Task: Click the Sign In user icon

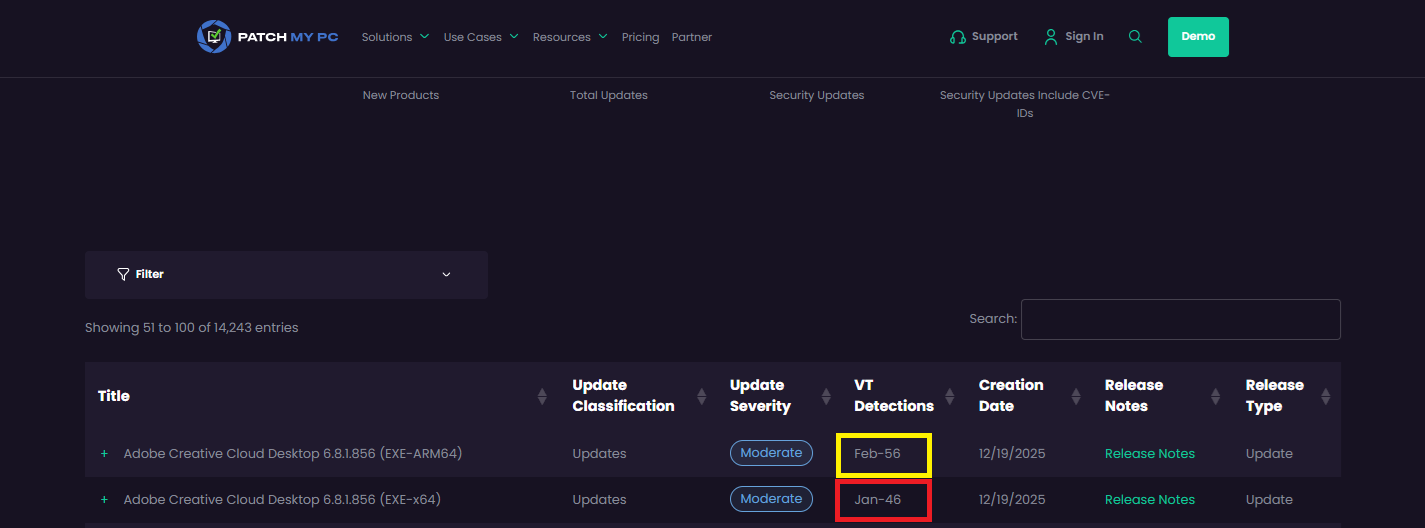Action: 1050,37
